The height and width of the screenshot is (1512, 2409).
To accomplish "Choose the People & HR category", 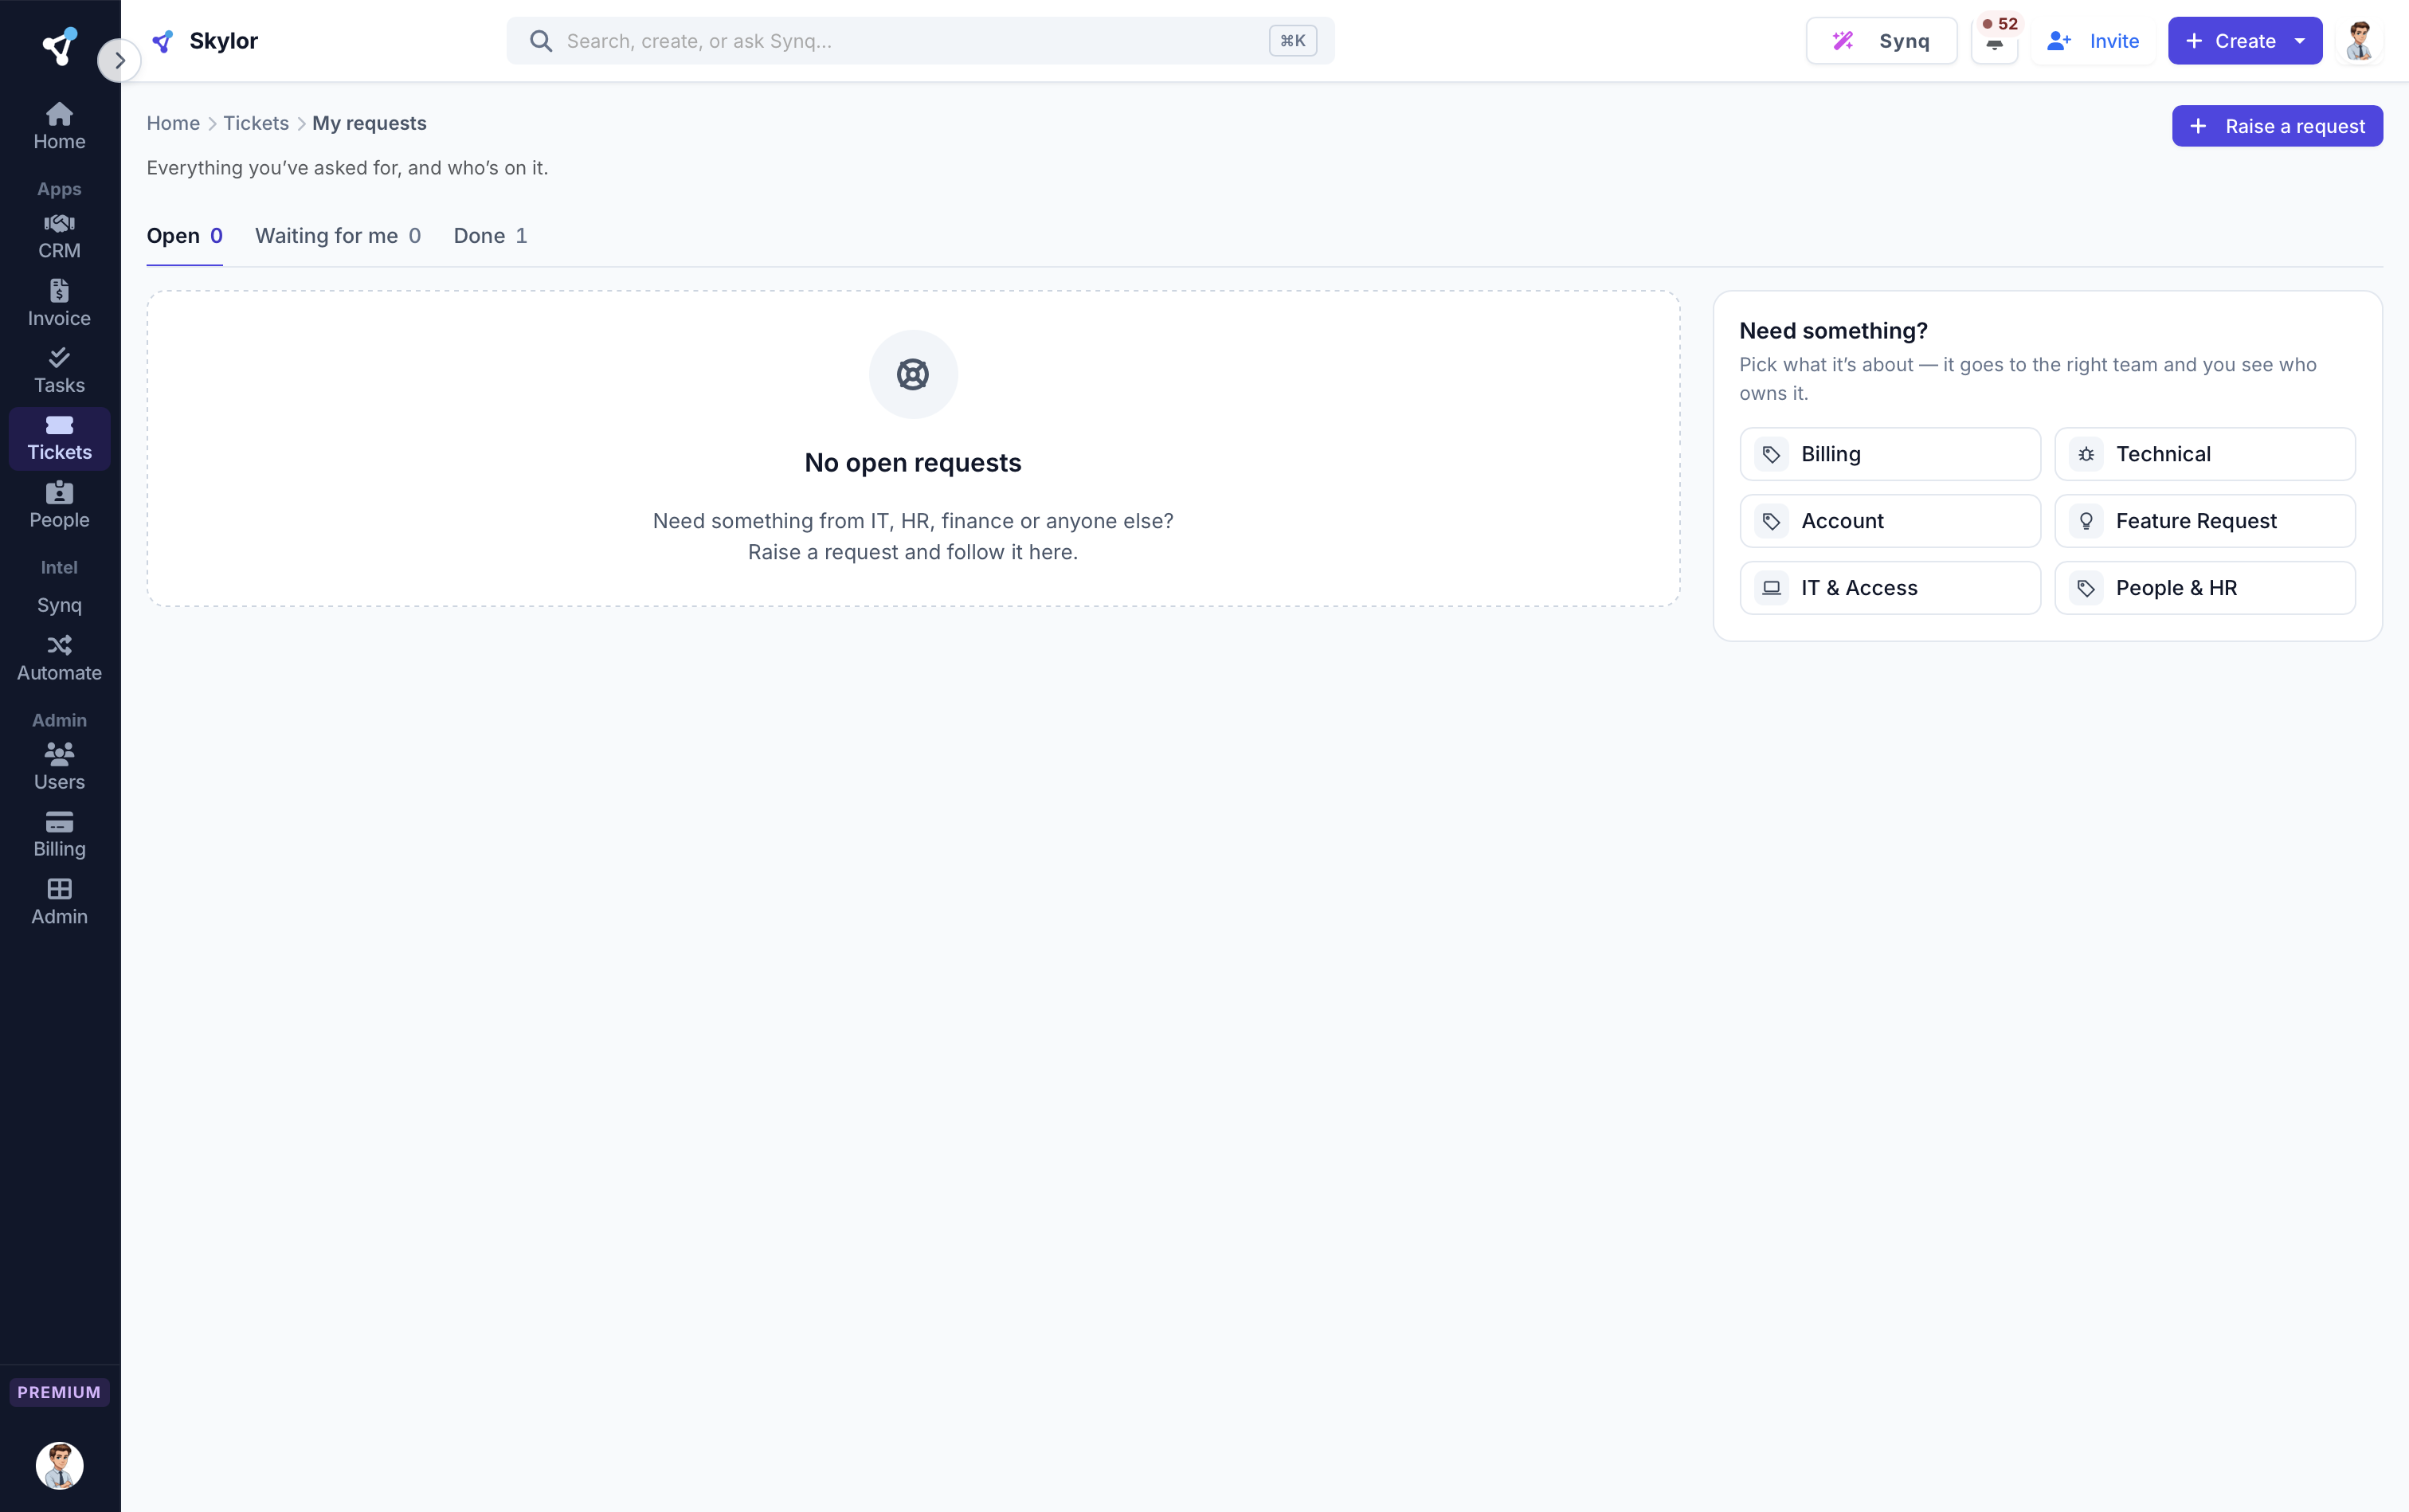I will pyautogui.click(x=2205, y=588).
